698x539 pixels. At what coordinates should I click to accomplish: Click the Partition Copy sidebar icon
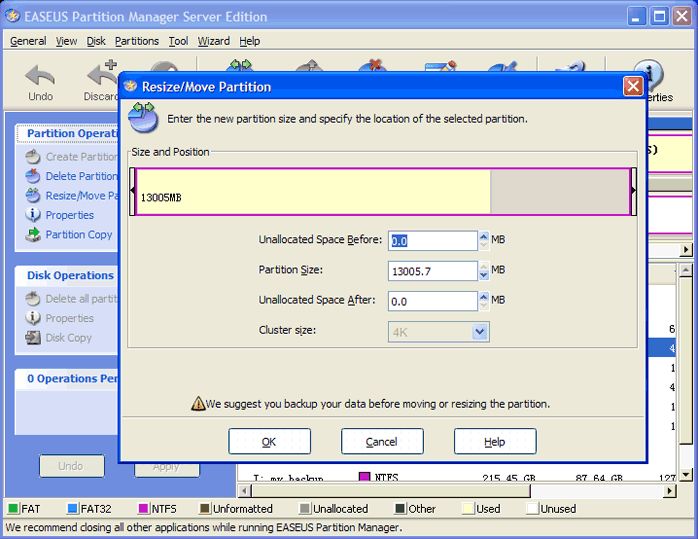[33, 234]
